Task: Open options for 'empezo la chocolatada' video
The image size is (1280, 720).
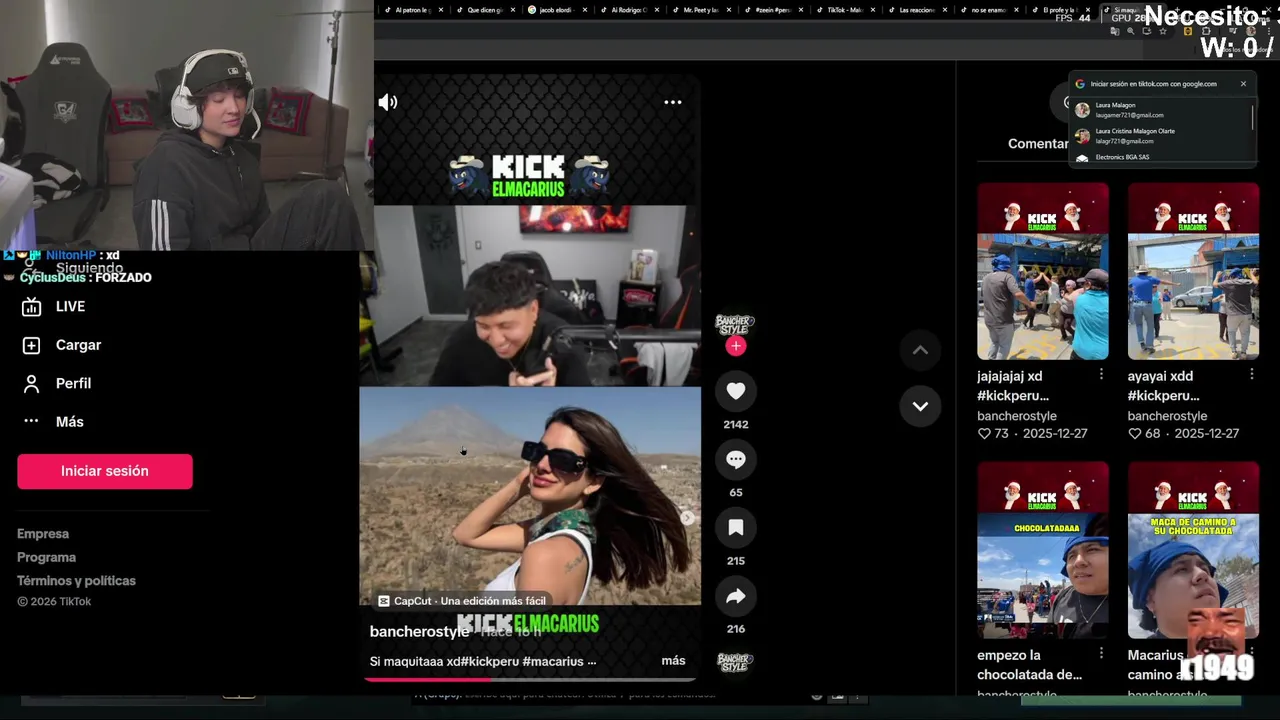Action: pos(1101,653)
